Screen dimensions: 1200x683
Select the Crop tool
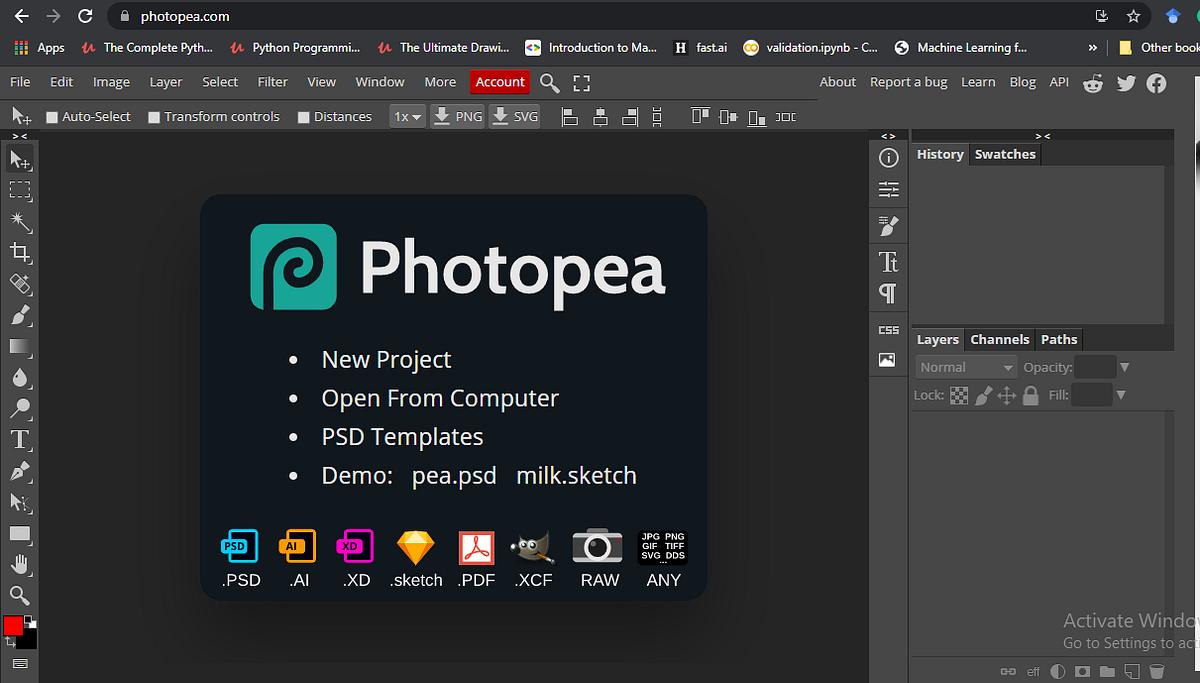20,253
